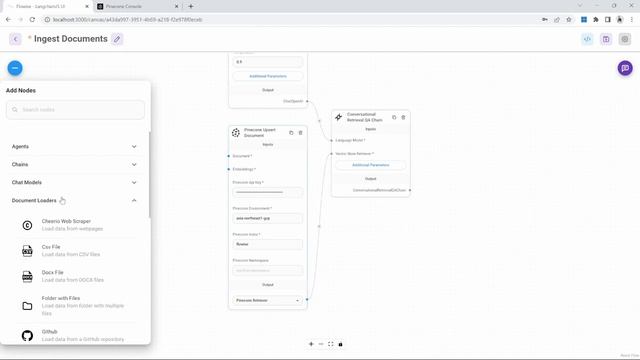Close the Pinecone Console tab

coord(176,7)
